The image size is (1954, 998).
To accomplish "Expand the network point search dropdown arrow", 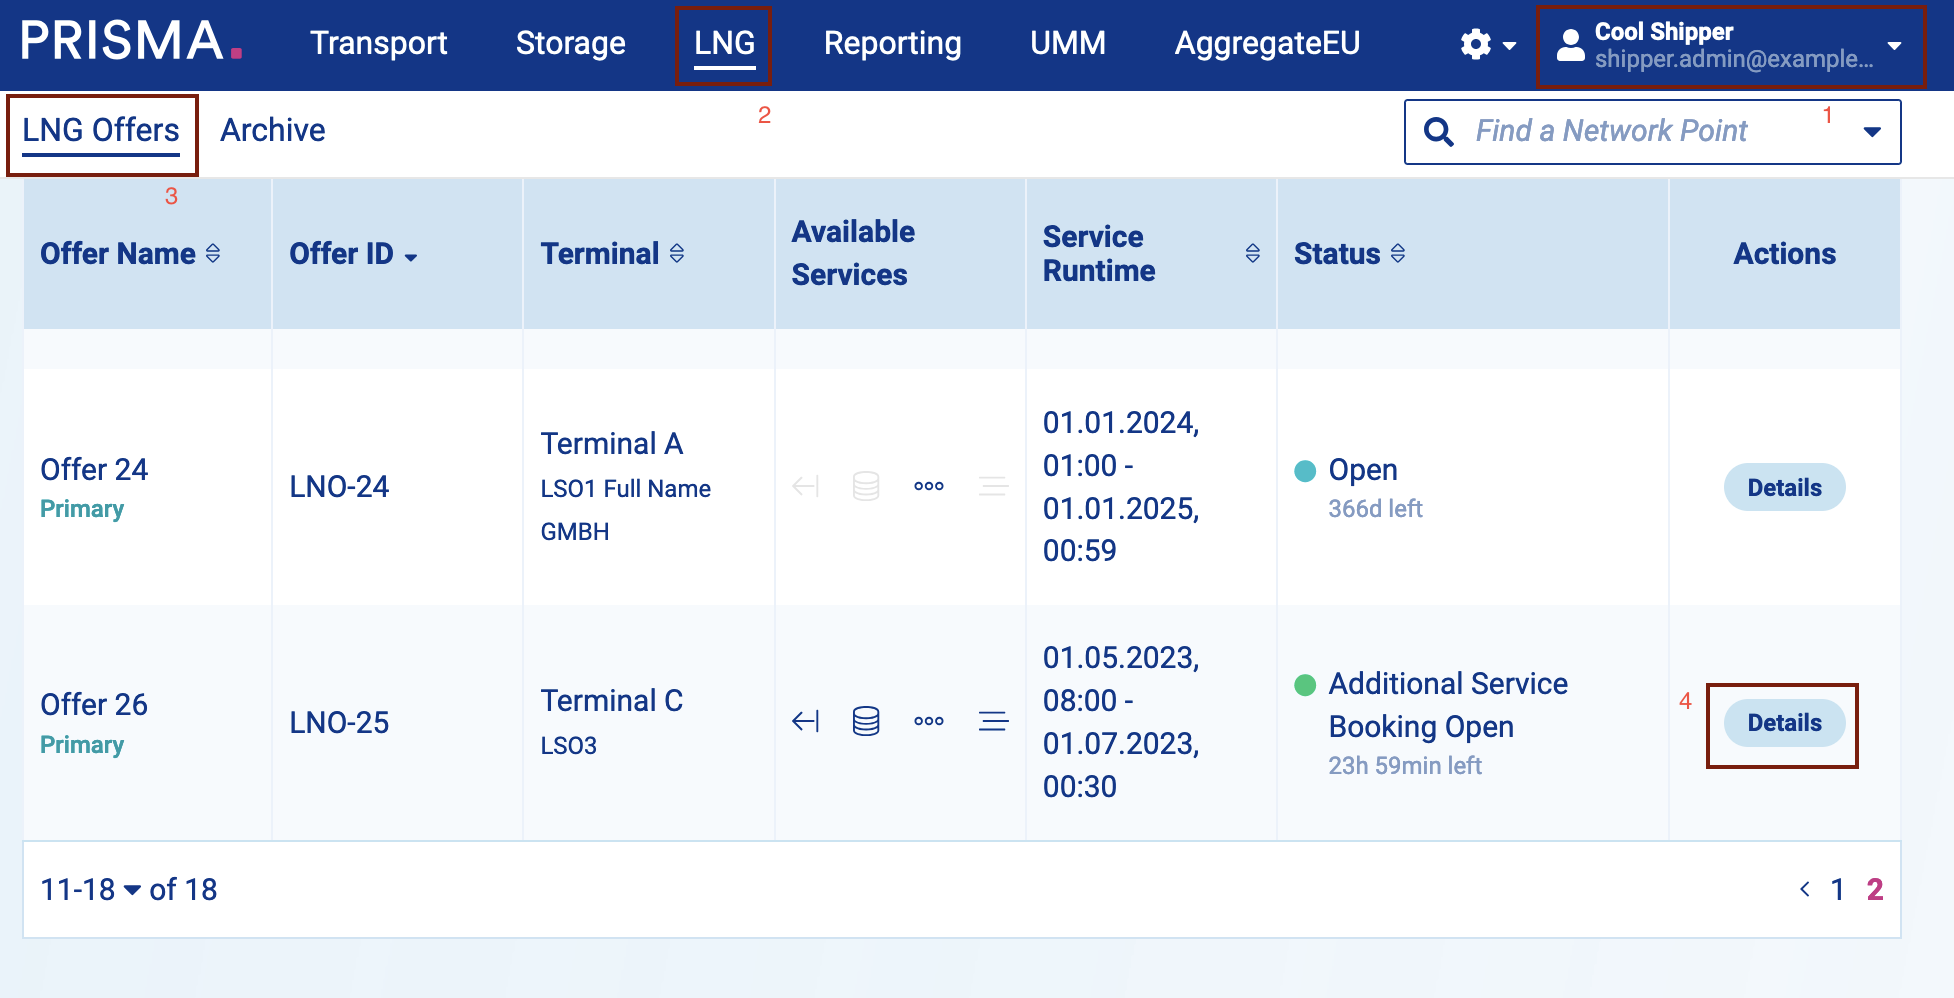I will point(1872,132).
